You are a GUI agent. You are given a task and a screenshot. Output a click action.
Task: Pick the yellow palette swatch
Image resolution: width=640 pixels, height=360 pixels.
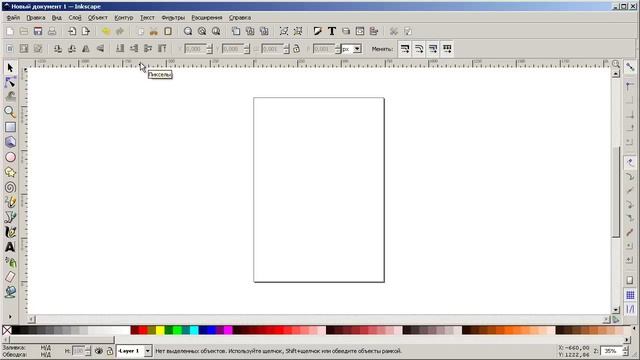(160, 330)
